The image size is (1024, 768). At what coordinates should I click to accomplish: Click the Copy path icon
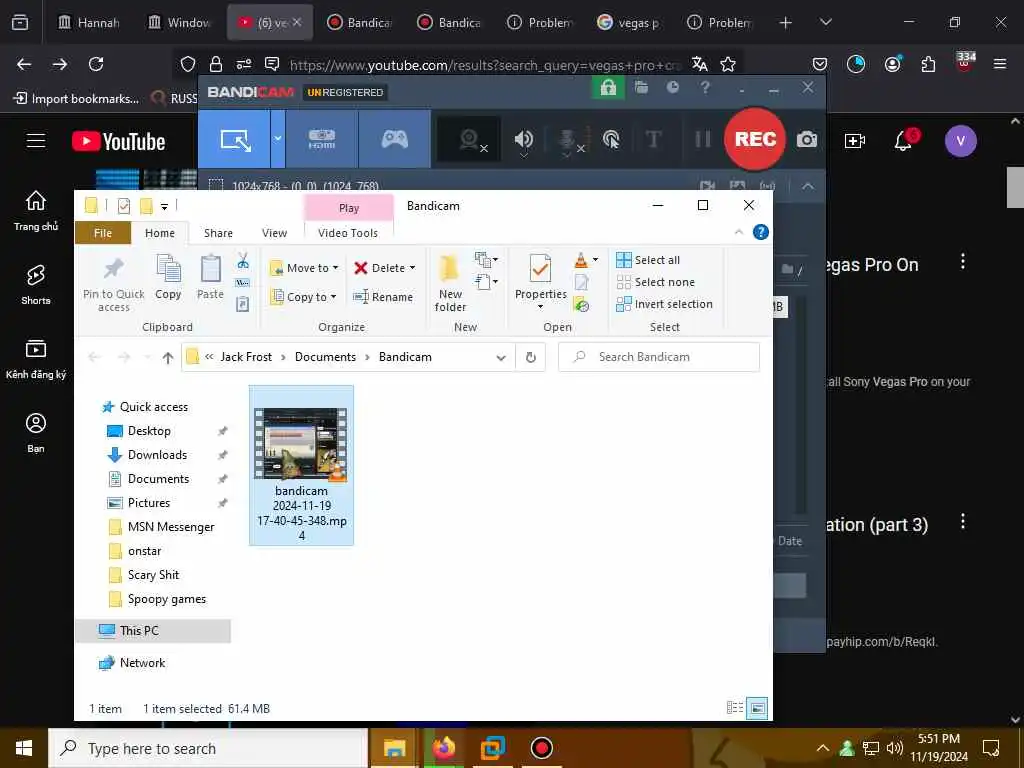(x=243, y=283)
